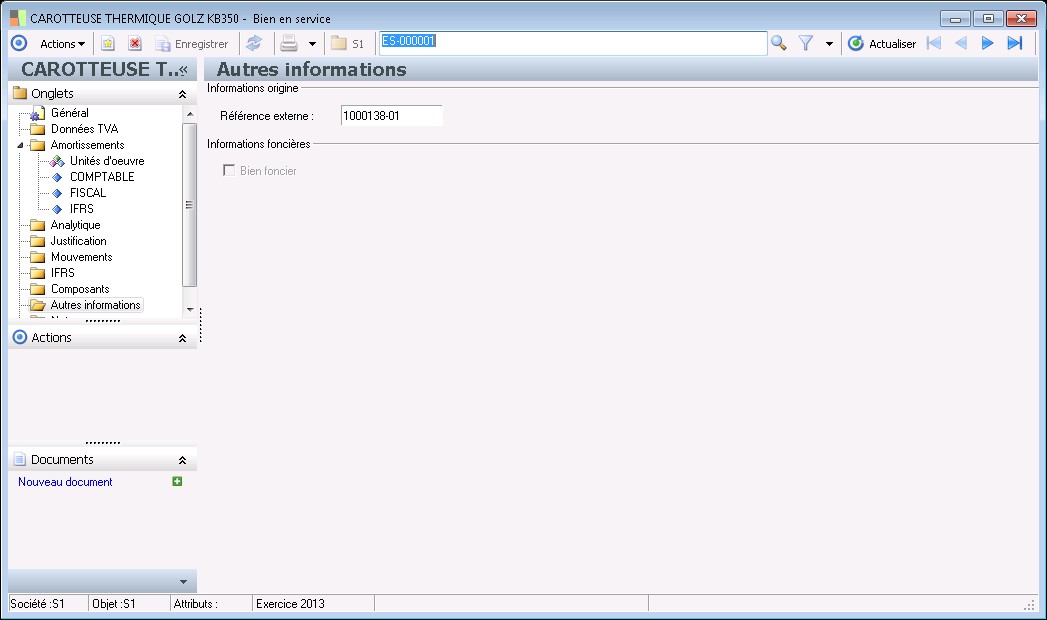This screenshot has height=620, width=1047.
Task: Close the CAROTTEUSE THERMIQUE window
Action: (x=1021, y=19)
